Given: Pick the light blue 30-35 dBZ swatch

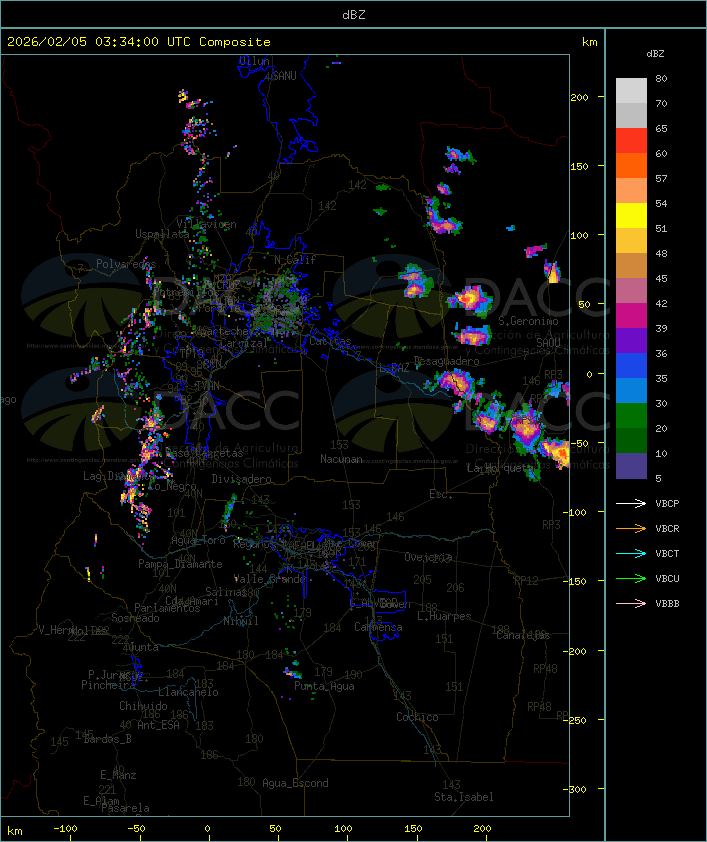Looking at the screenshot, I should pyautogui.click(x=631, y=390).
